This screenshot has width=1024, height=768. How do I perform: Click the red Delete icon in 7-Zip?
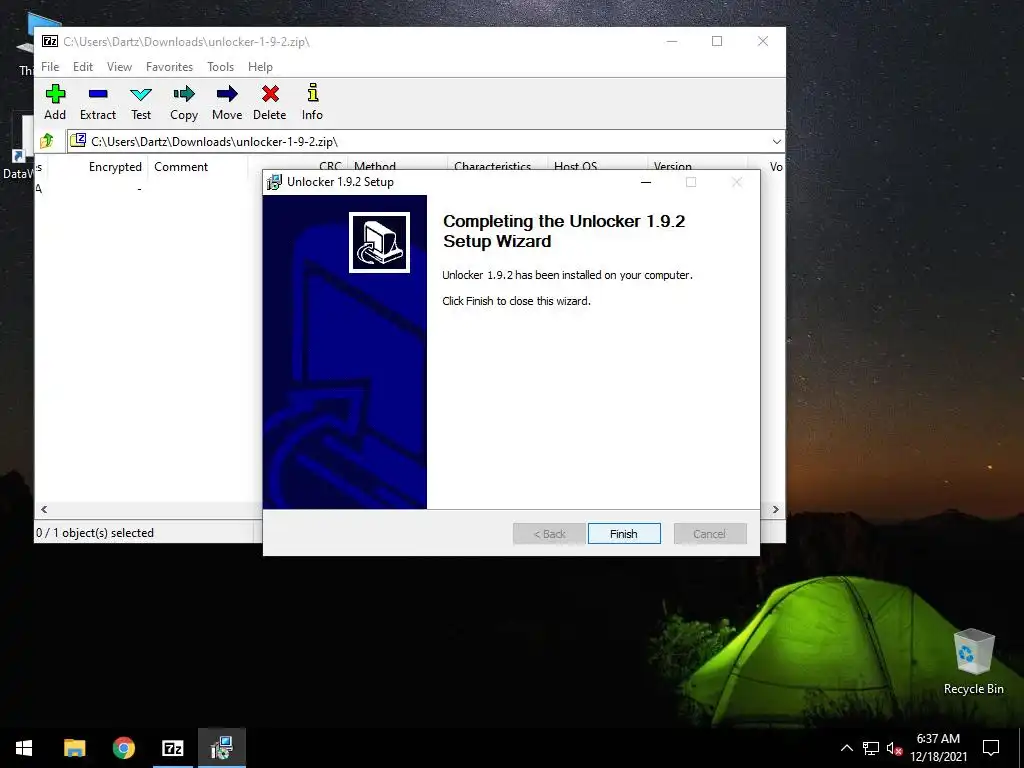pos(270,94)
